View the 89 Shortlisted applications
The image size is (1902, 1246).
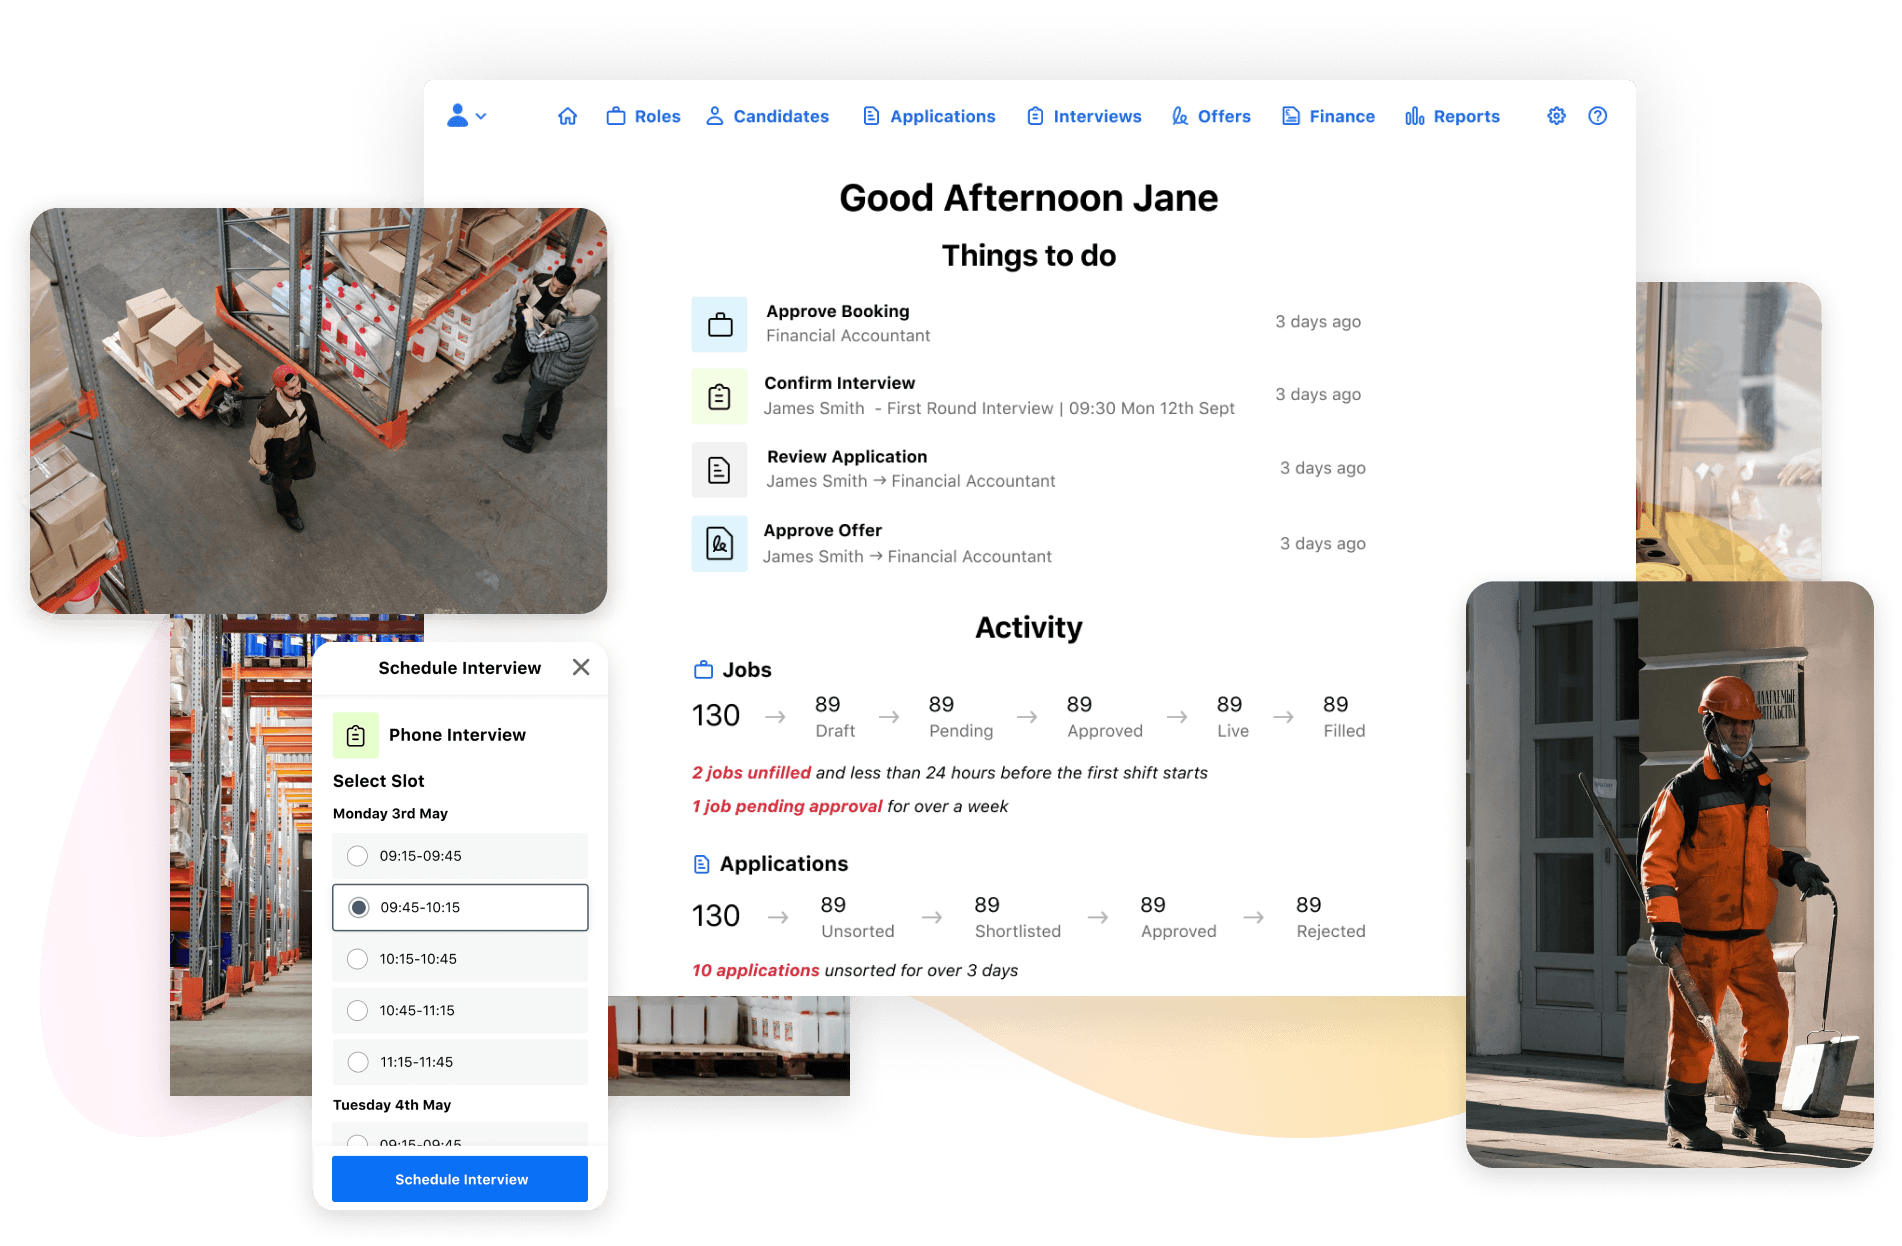[x=1017, y=917]
